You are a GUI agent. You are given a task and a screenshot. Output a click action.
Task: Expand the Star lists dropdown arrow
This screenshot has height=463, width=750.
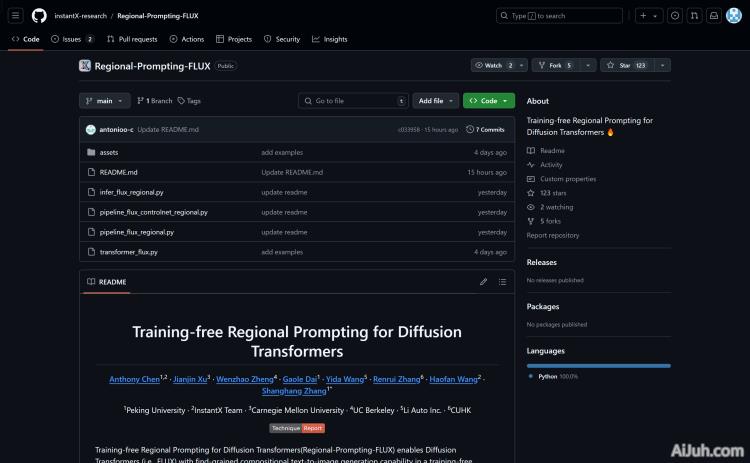point(662,65)
